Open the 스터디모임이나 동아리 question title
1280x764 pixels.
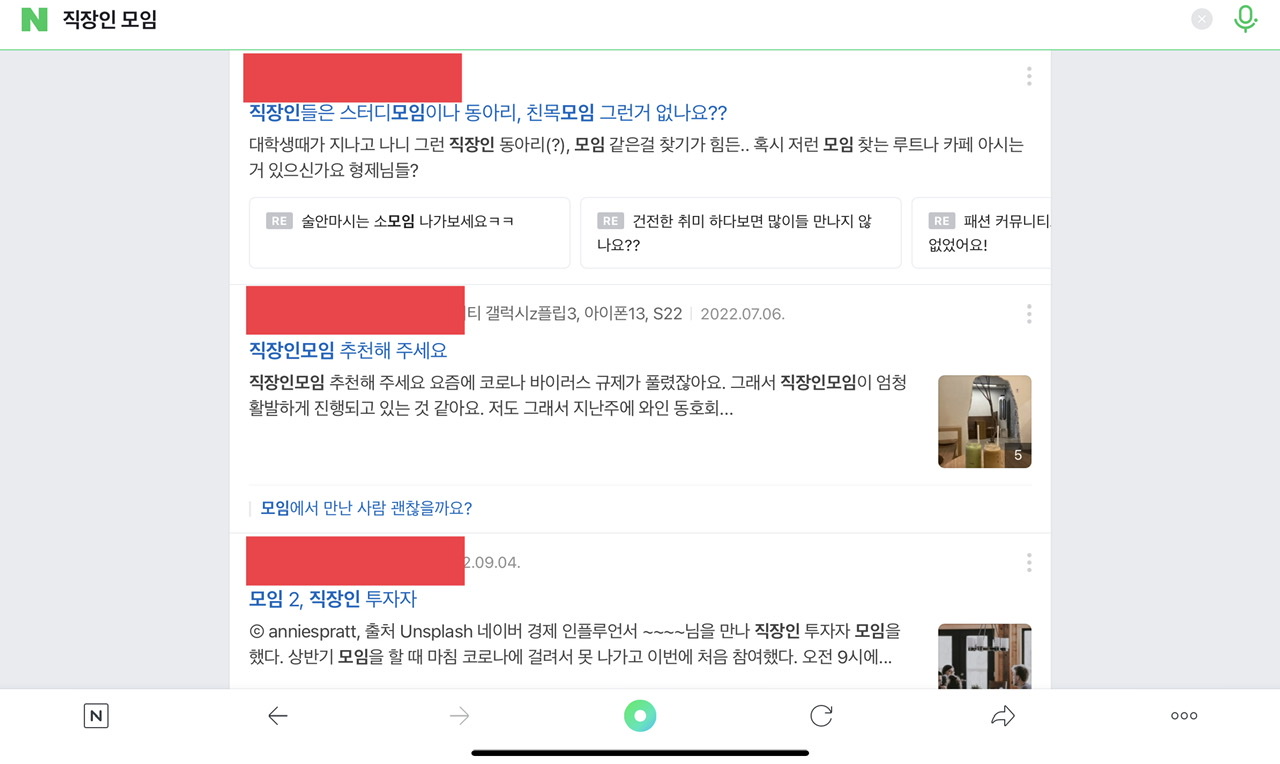pos(488,113)
